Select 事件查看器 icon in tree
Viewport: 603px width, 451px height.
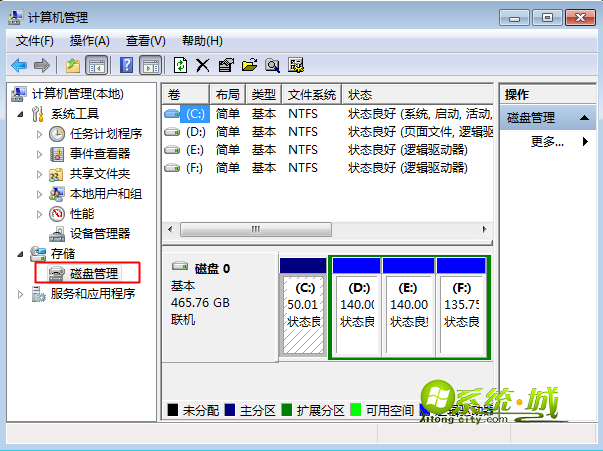tap(57, 154)
